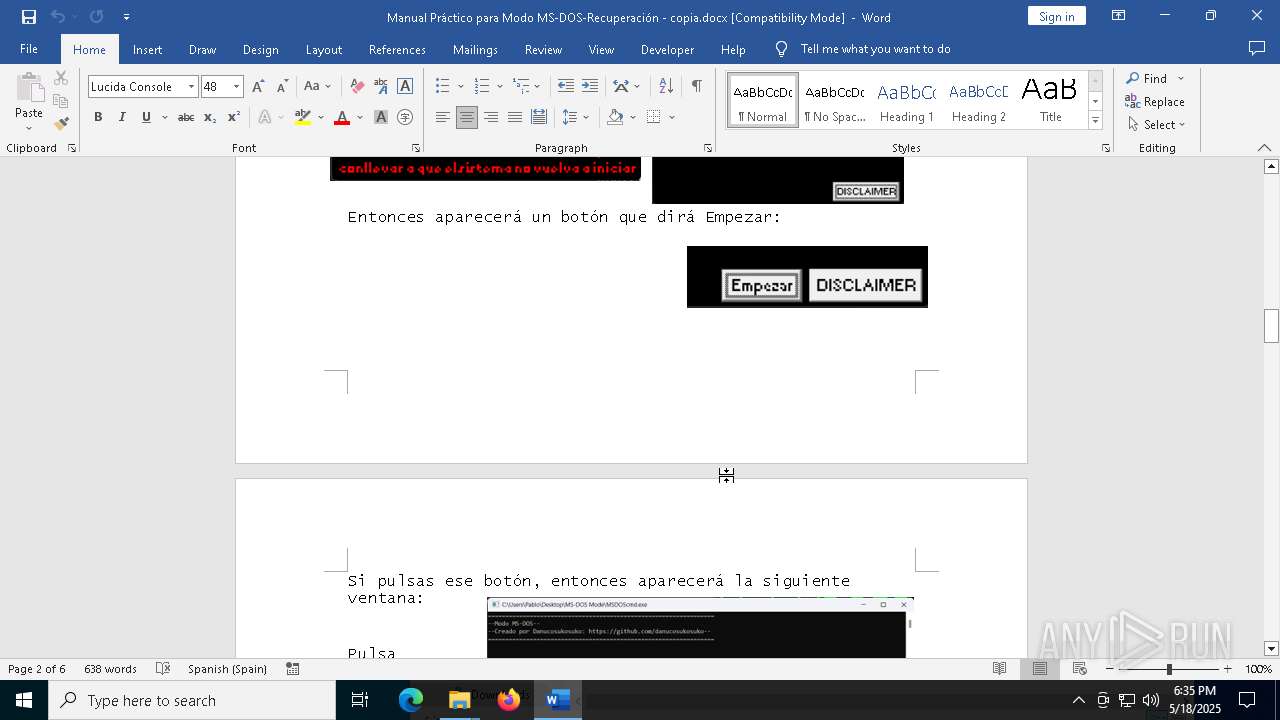Apply strikethrough formatting
The width and height of the screenshot is (1280, 720).
click(x=186, y=117)
